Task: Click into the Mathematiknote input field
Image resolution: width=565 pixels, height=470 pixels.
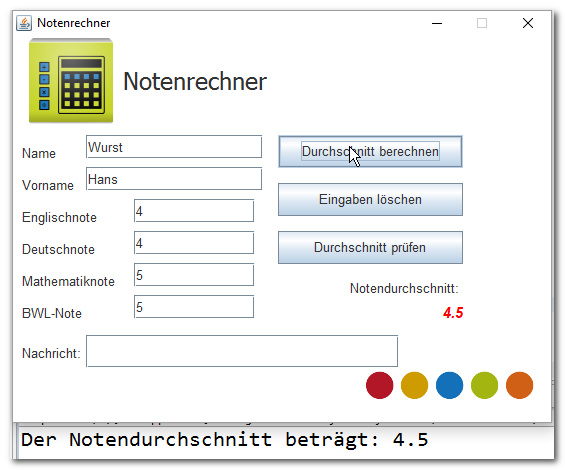Action: tap(194, 275)
